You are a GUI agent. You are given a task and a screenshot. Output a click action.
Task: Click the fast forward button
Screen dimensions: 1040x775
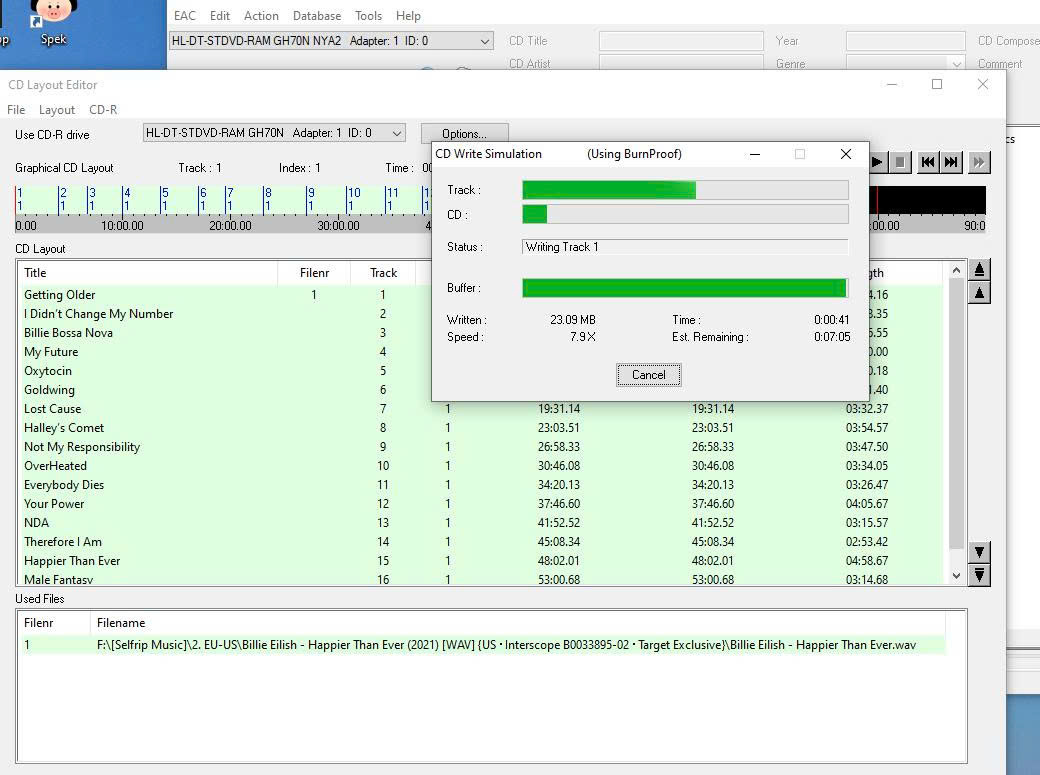pyautogui.click(x=979, y=162)
